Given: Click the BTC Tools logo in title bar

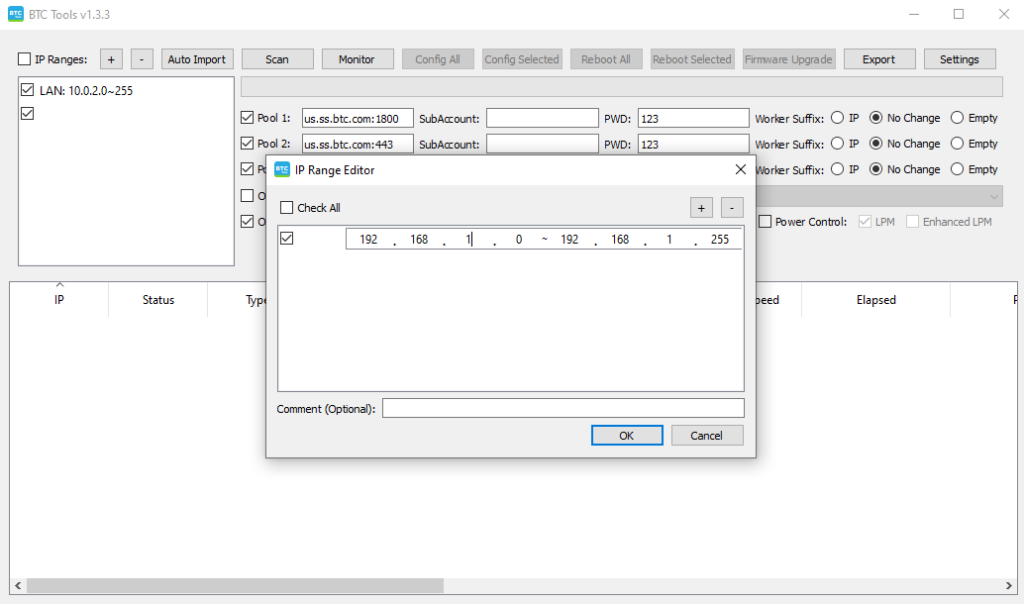Looking at the screenshot, I should (x=14, y=14).
